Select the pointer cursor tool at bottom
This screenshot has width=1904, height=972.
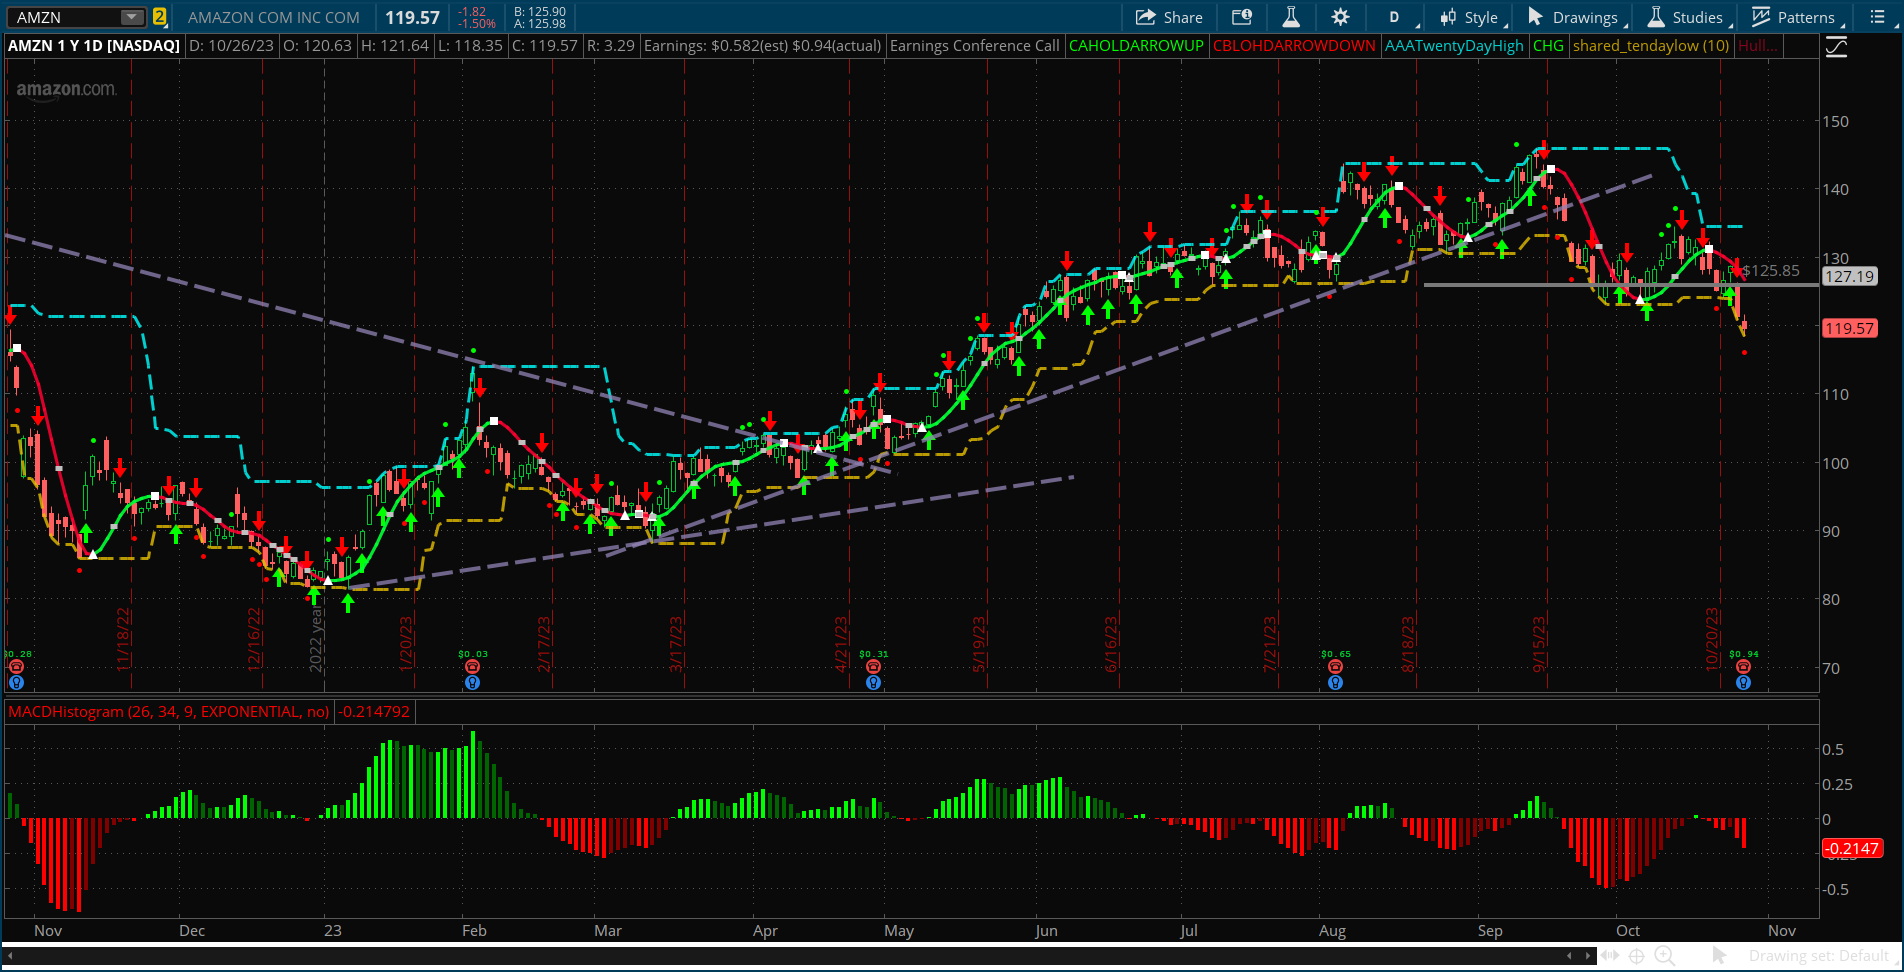[1719, 956]
